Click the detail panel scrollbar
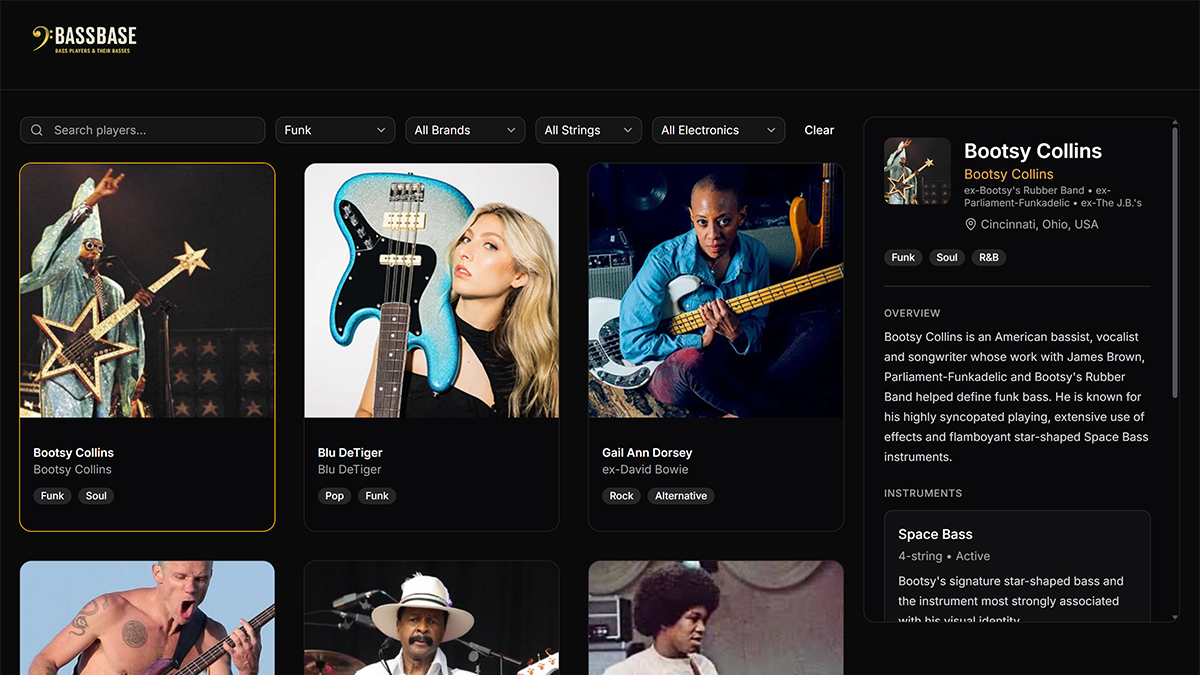This screenshot has height=675, width=1200. click(x=1176, y=260)
